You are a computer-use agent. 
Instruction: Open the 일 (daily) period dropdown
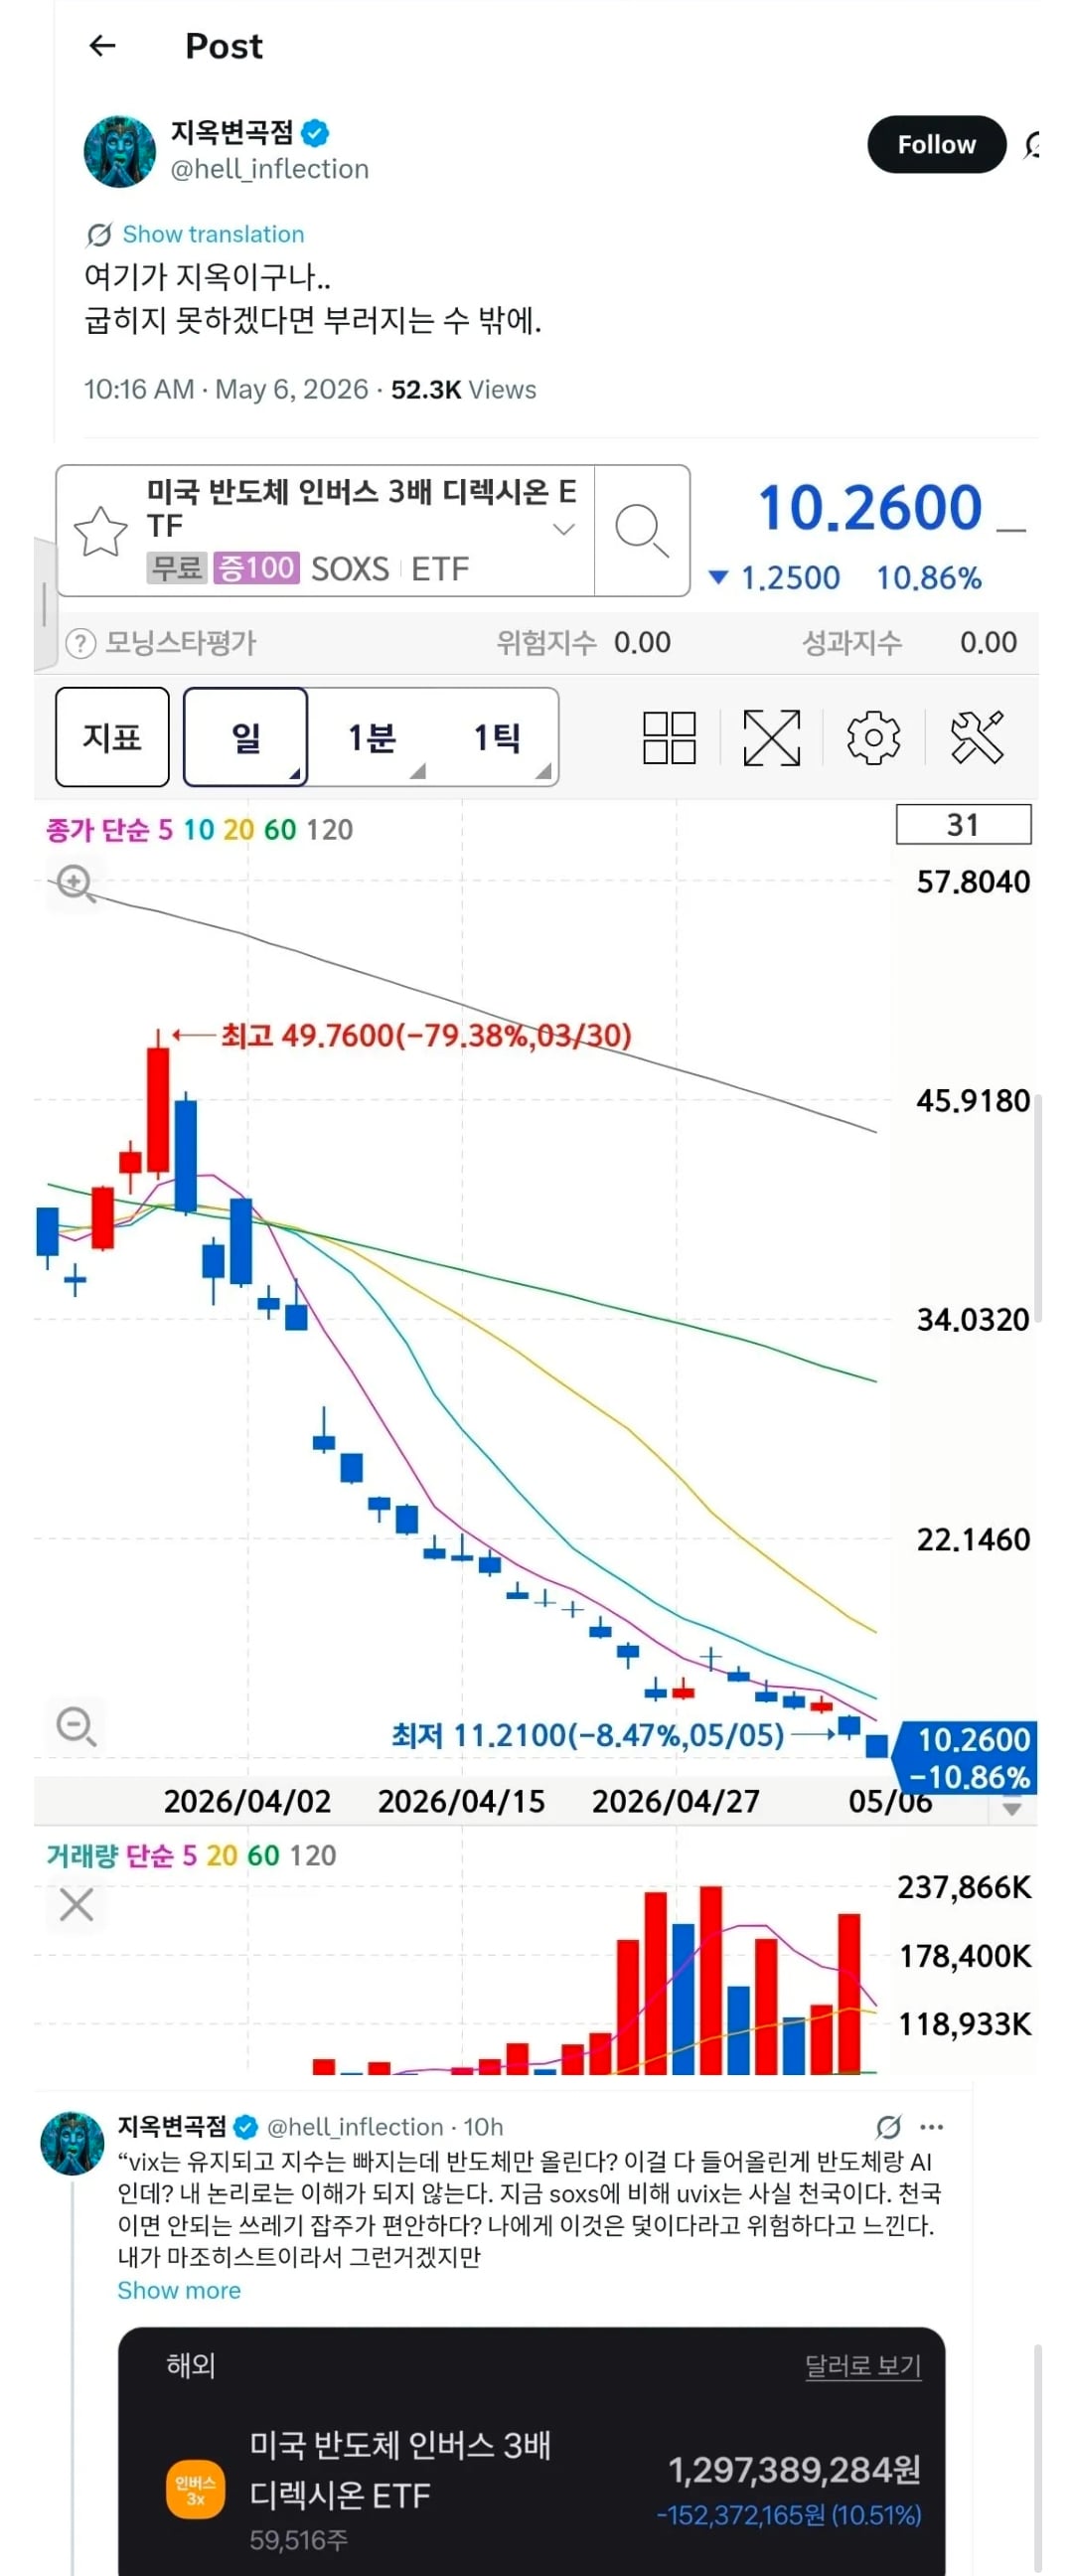coord(245,737)
